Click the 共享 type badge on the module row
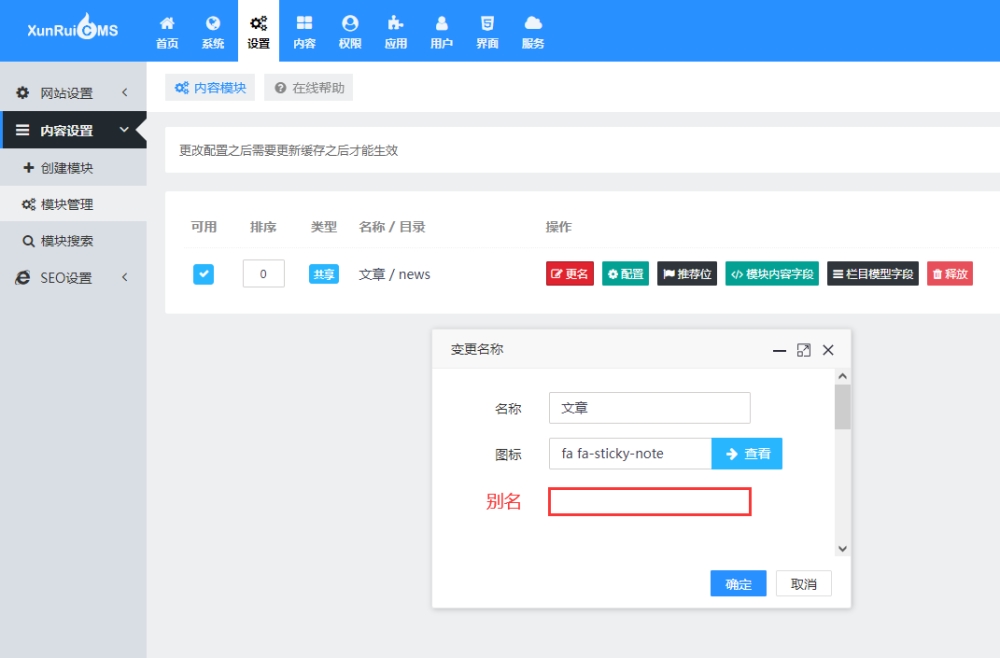The width and height of the screenshot is (1000, 658). click(323, 273)
